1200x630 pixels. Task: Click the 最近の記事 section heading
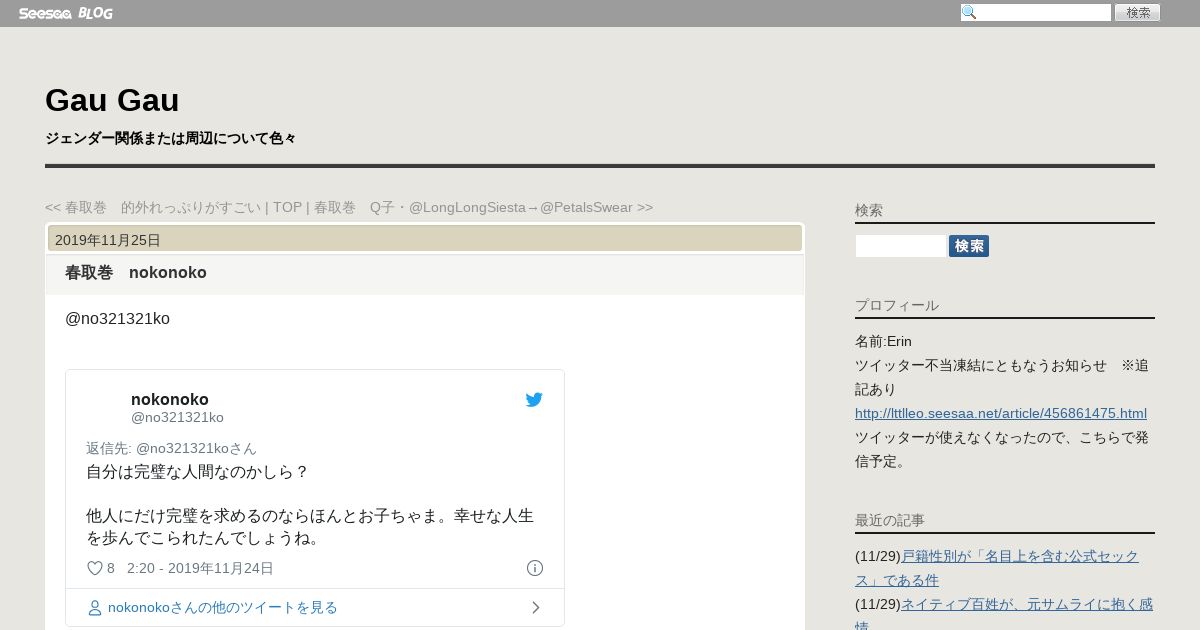point(890,520)
